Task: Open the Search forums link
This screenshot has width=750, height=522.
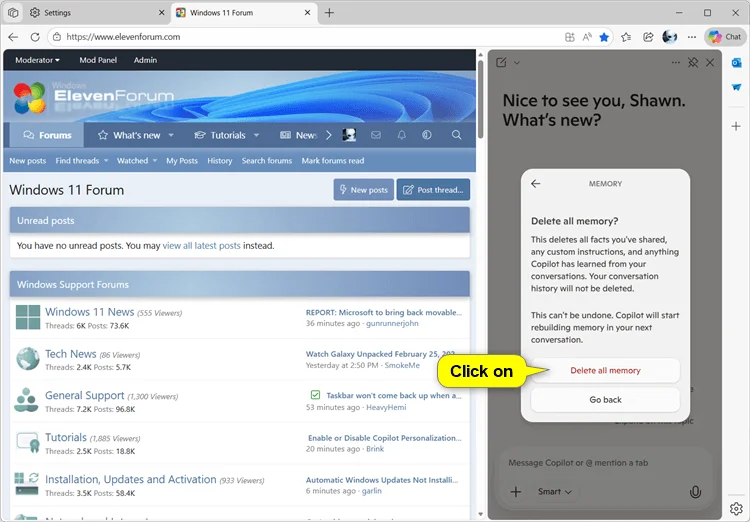Action: 266,161
